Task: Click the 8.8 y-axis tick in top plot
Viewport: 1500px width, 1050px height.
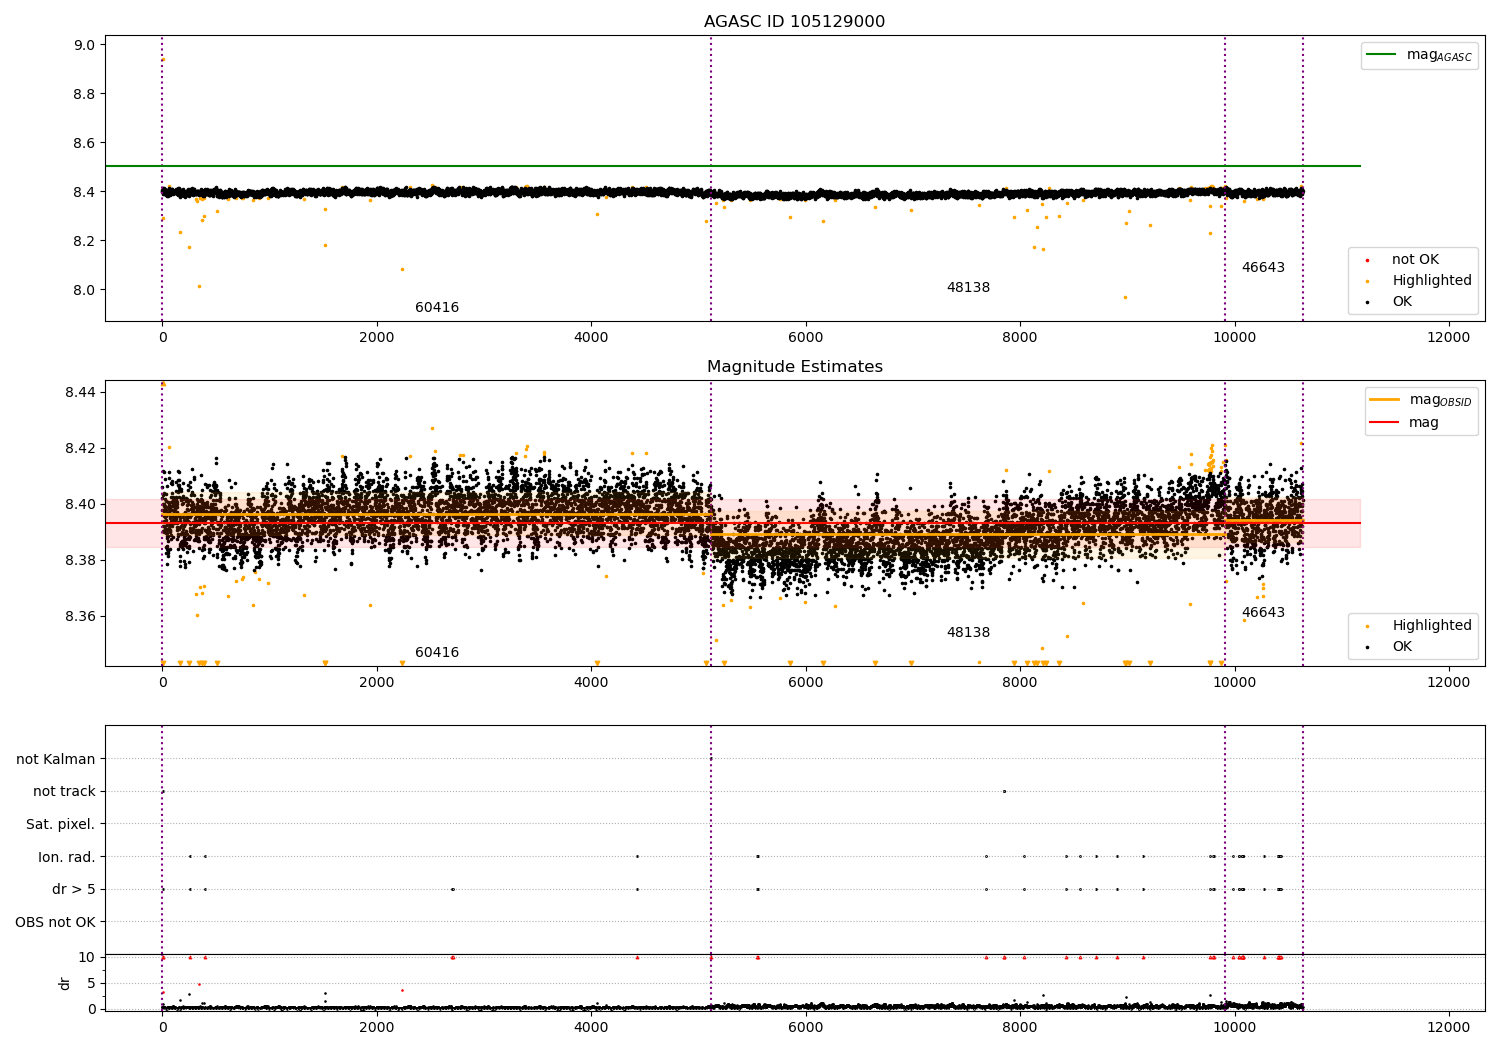Action: coord(84,94)
